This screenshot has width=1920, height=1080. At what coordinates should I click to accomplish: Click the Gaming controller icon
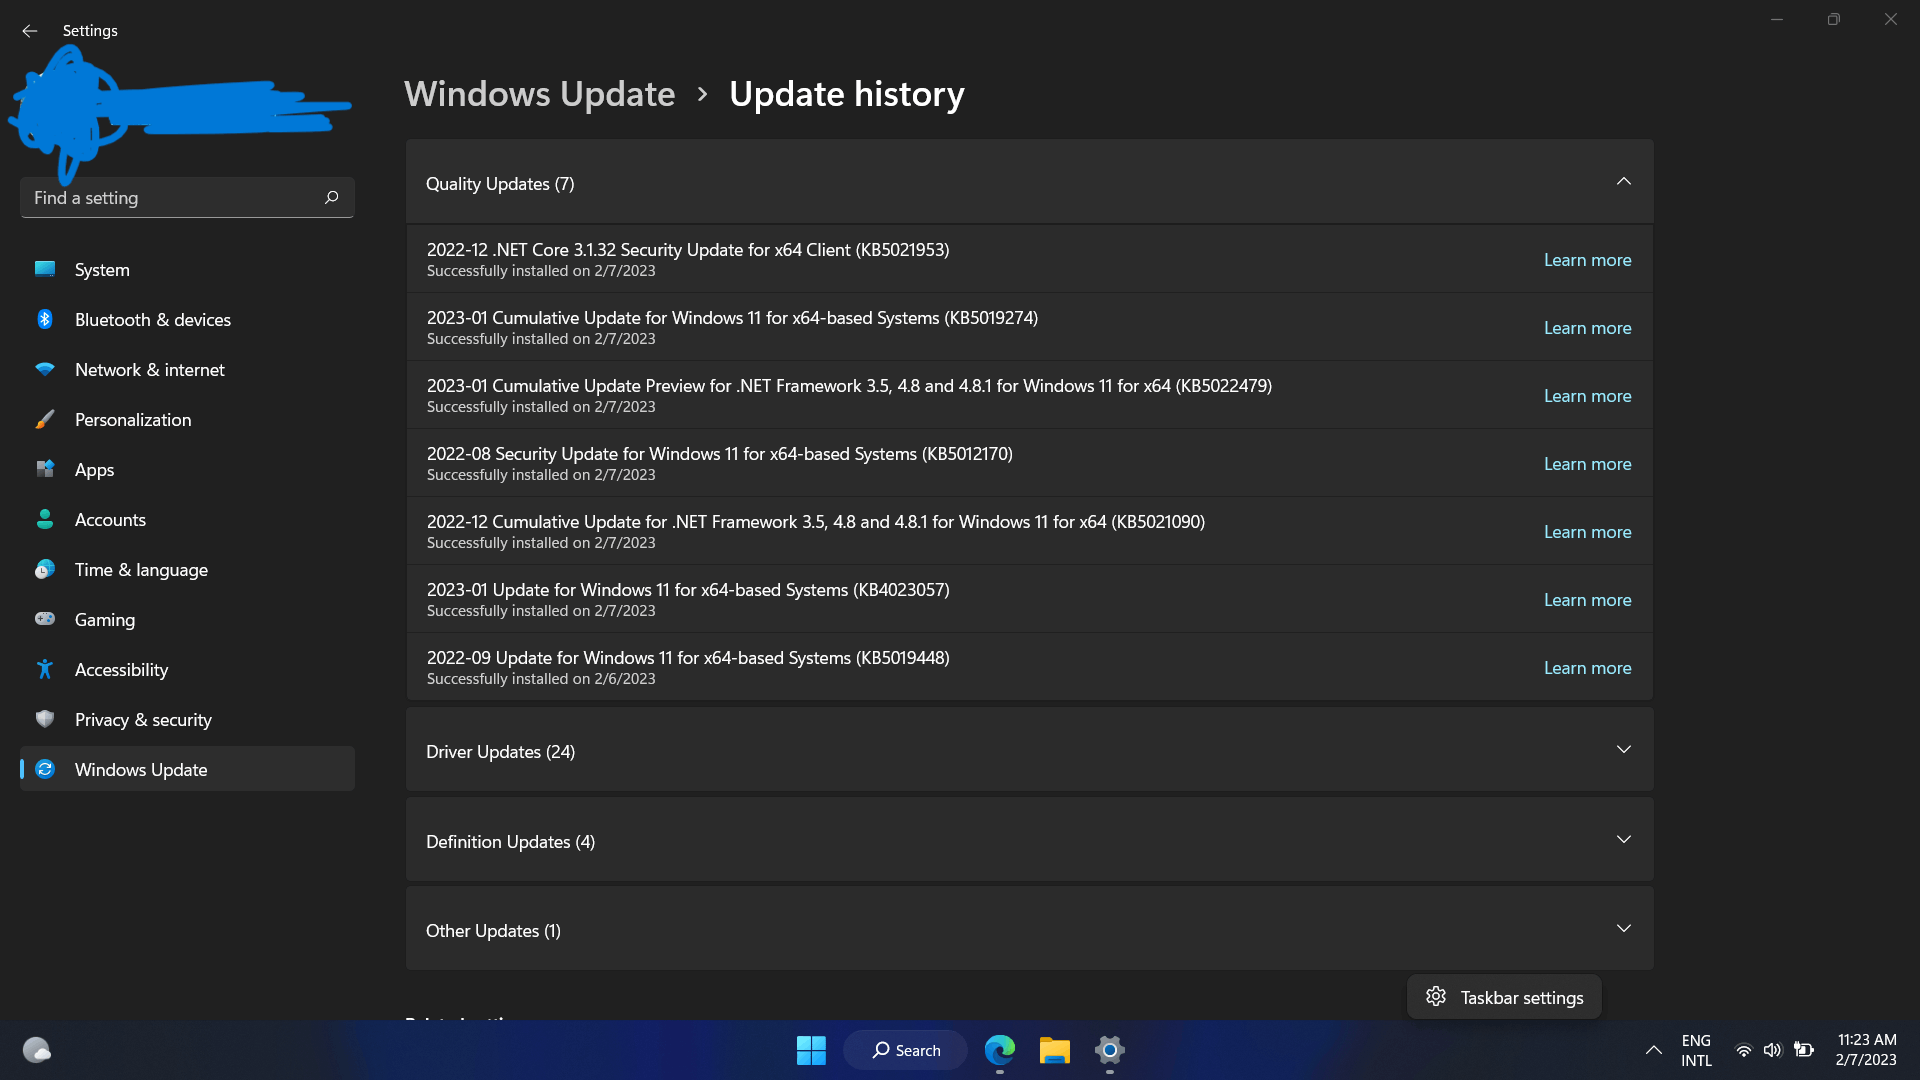45,619
